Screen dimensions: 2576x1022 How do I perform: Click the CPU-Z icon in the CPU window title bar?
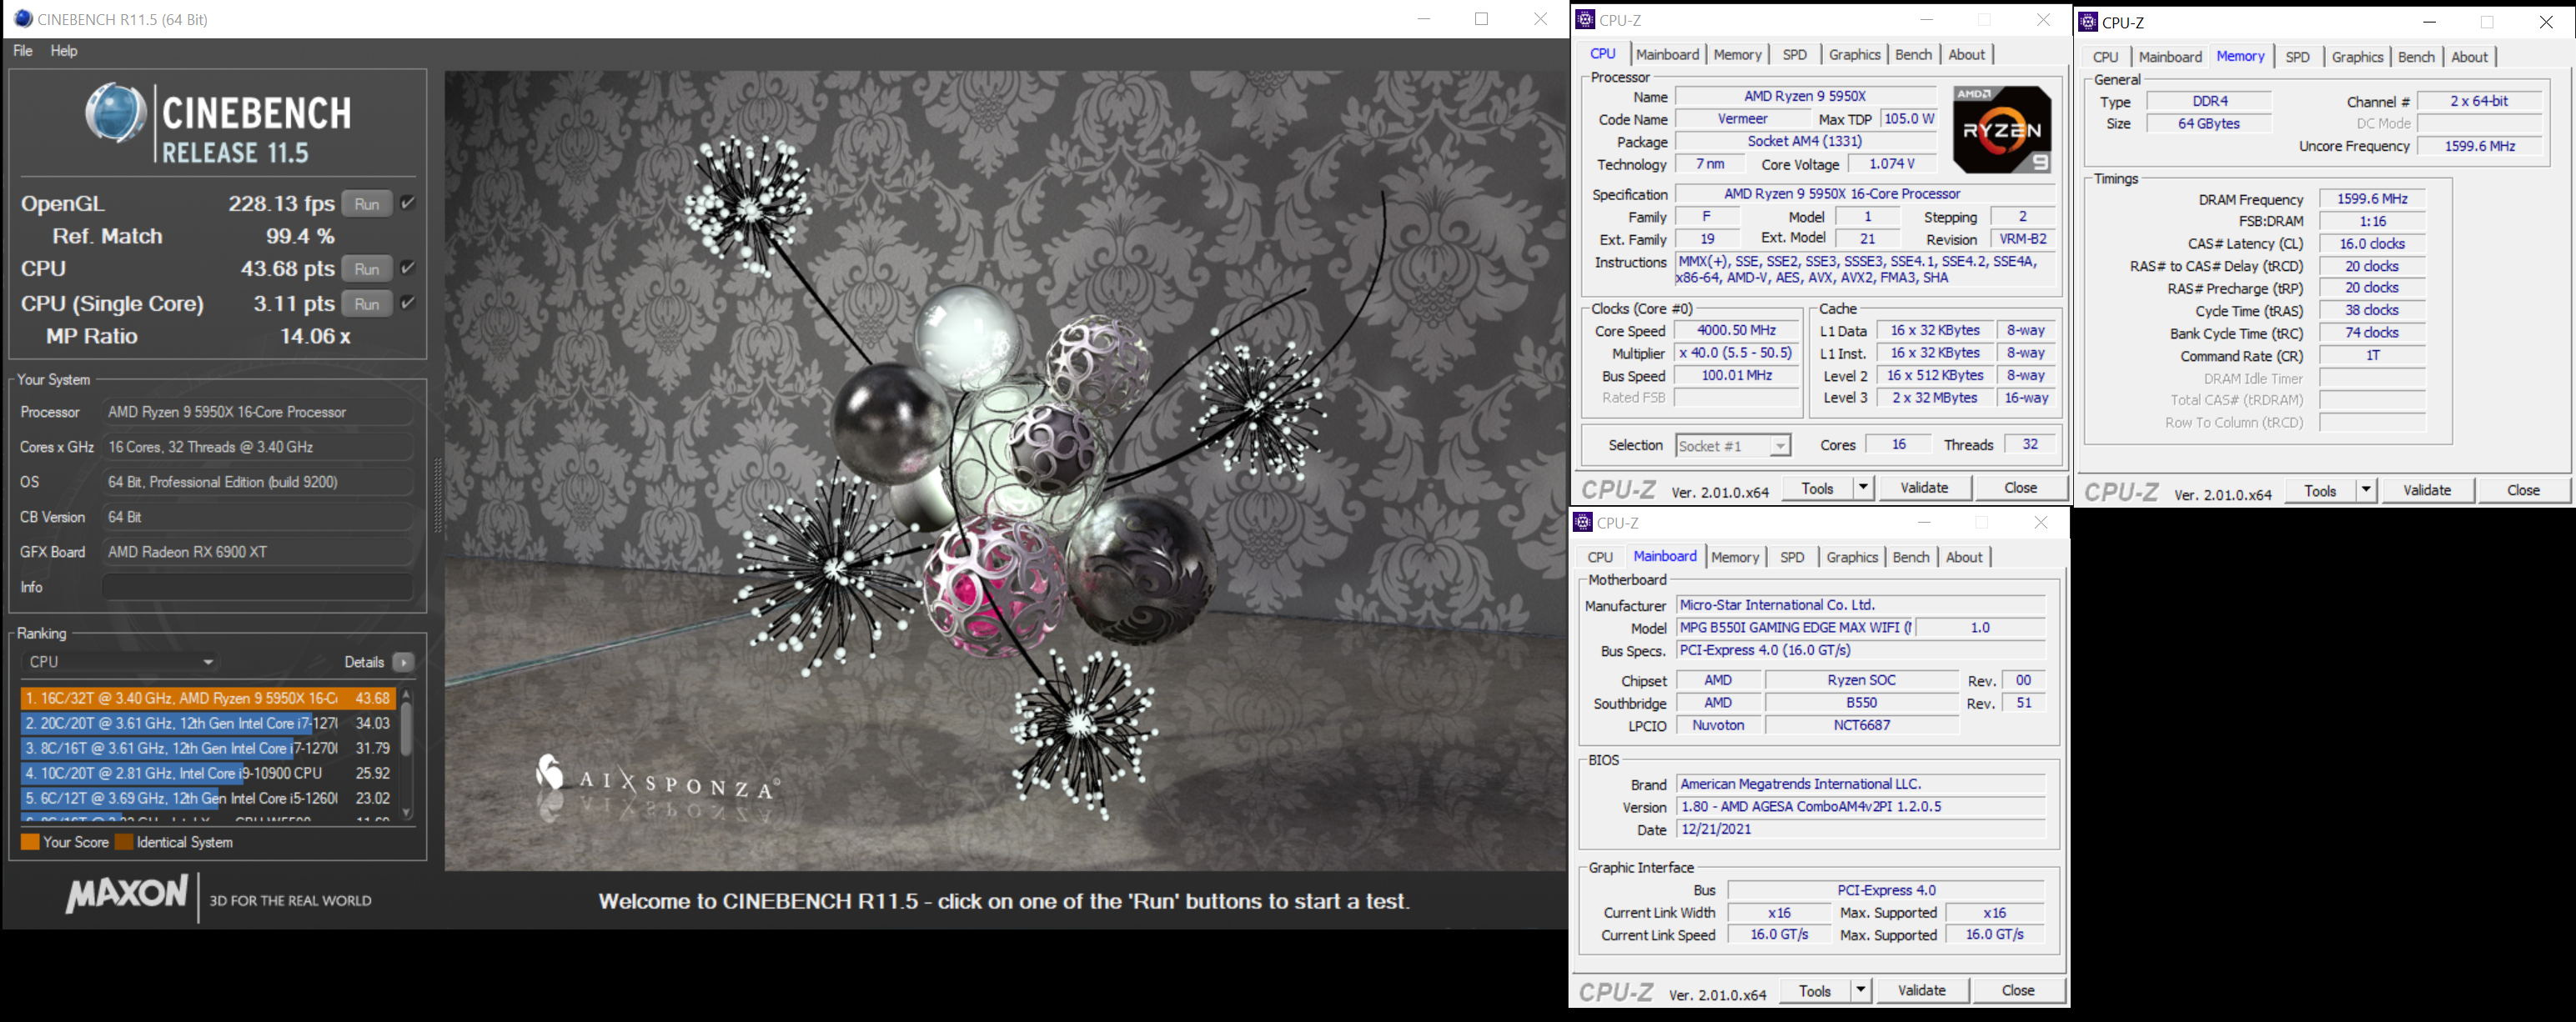click(1585, 20)
